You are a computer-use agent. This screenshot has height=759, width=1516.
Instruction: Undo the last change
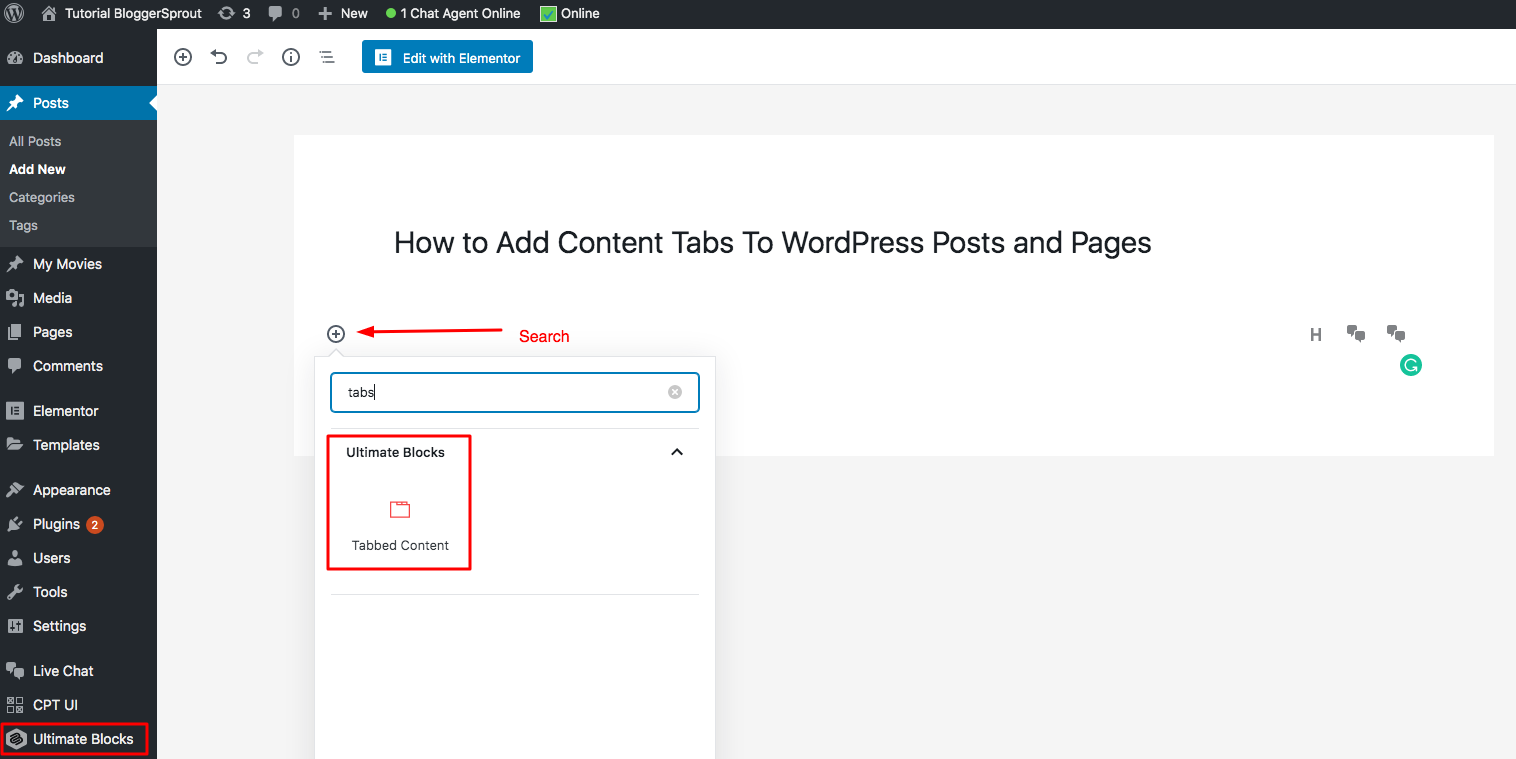219,57
